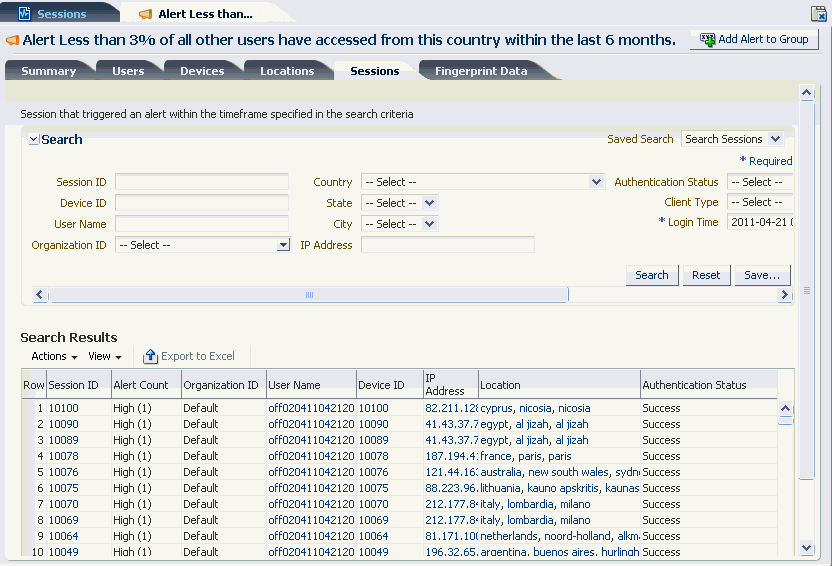Click the Session ID input field
Viewport: 832px width, 566px height.
pos(202,182)
